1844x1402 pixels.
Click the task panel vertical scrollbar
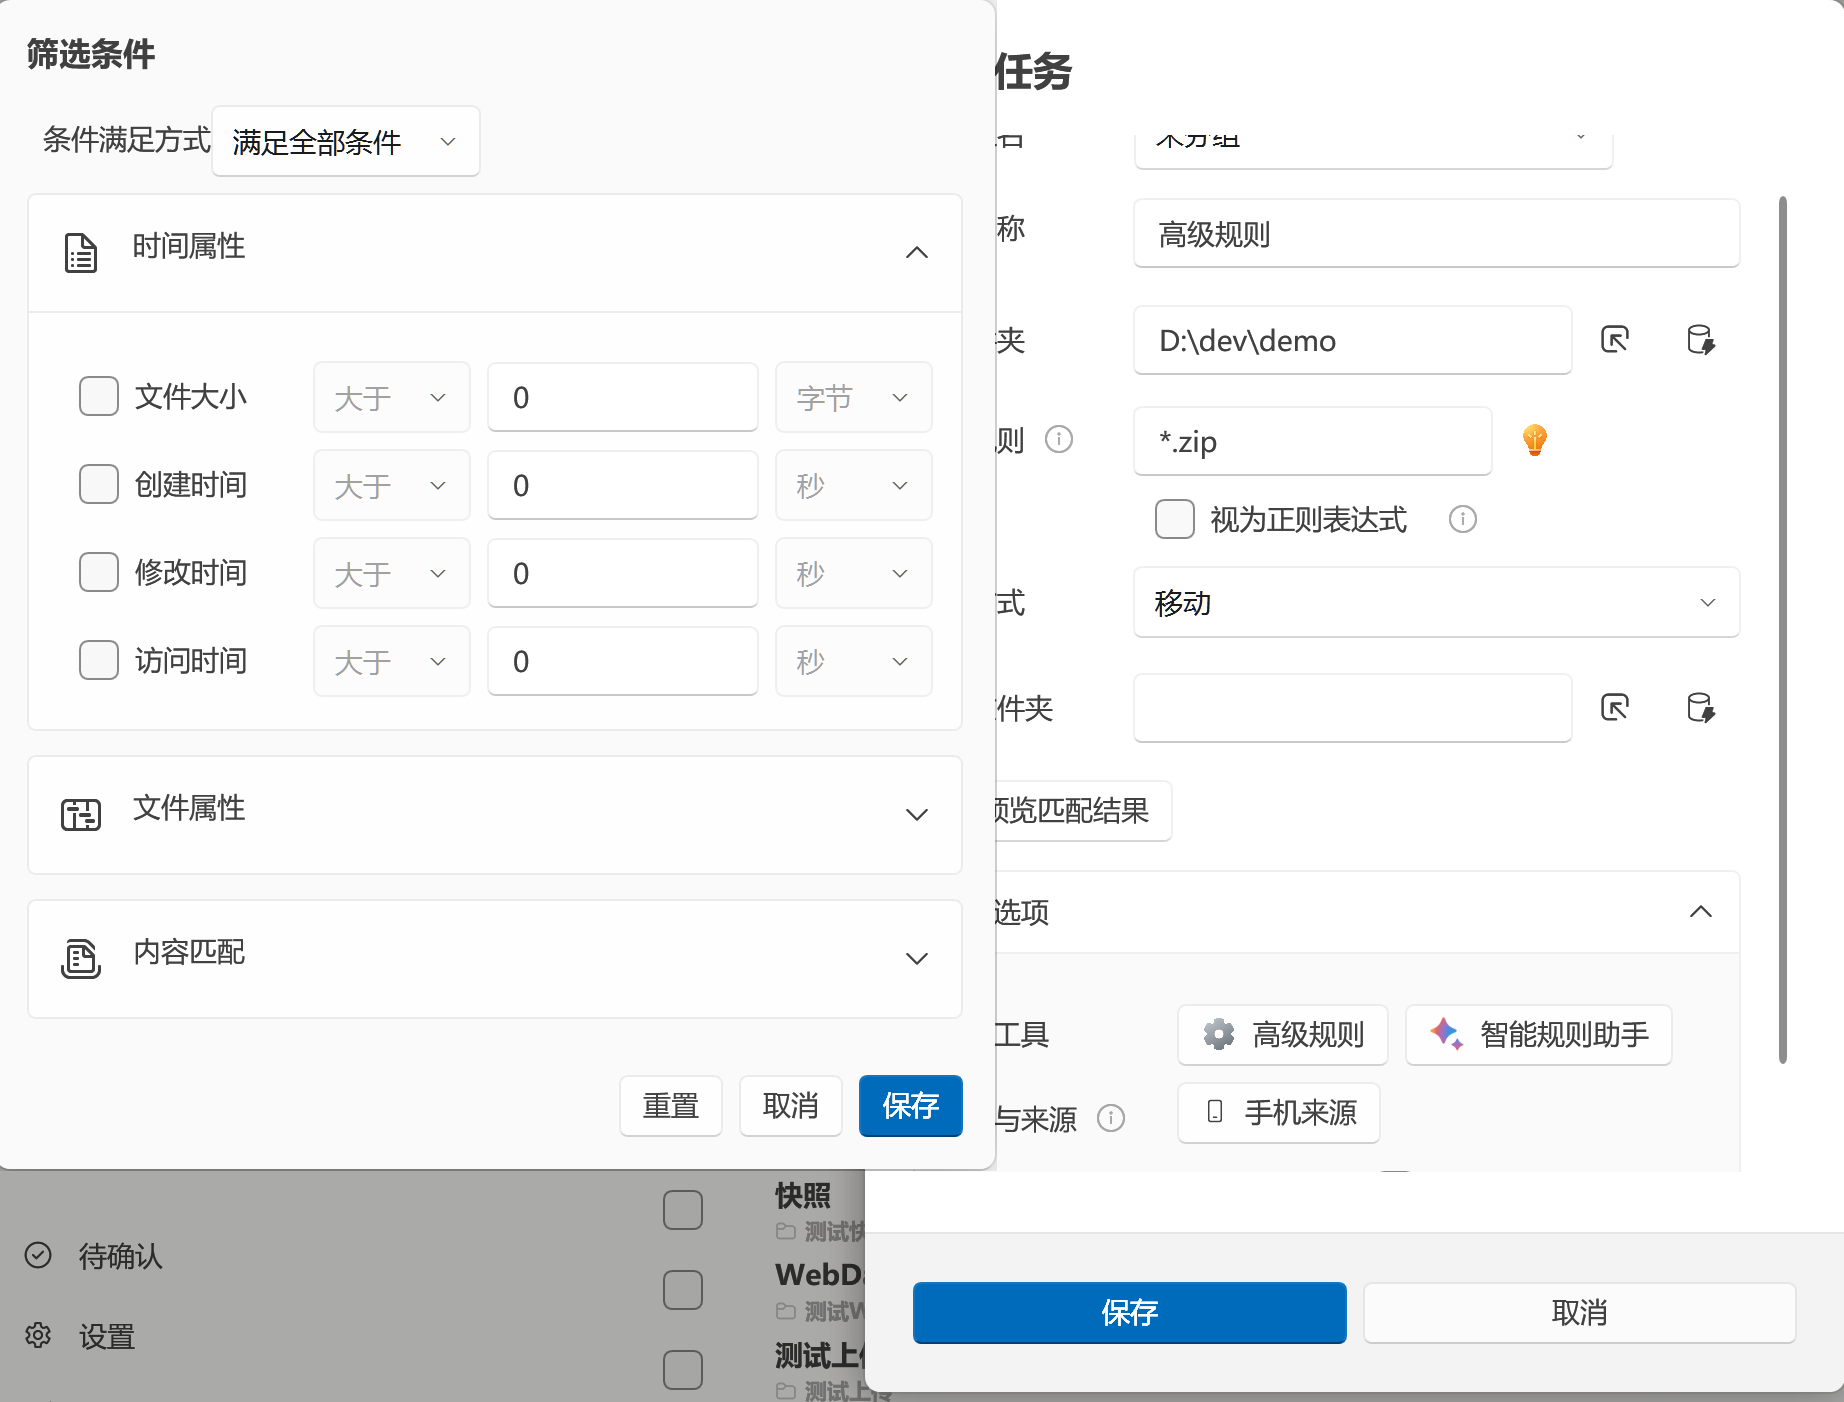[x=1782, y=630]
